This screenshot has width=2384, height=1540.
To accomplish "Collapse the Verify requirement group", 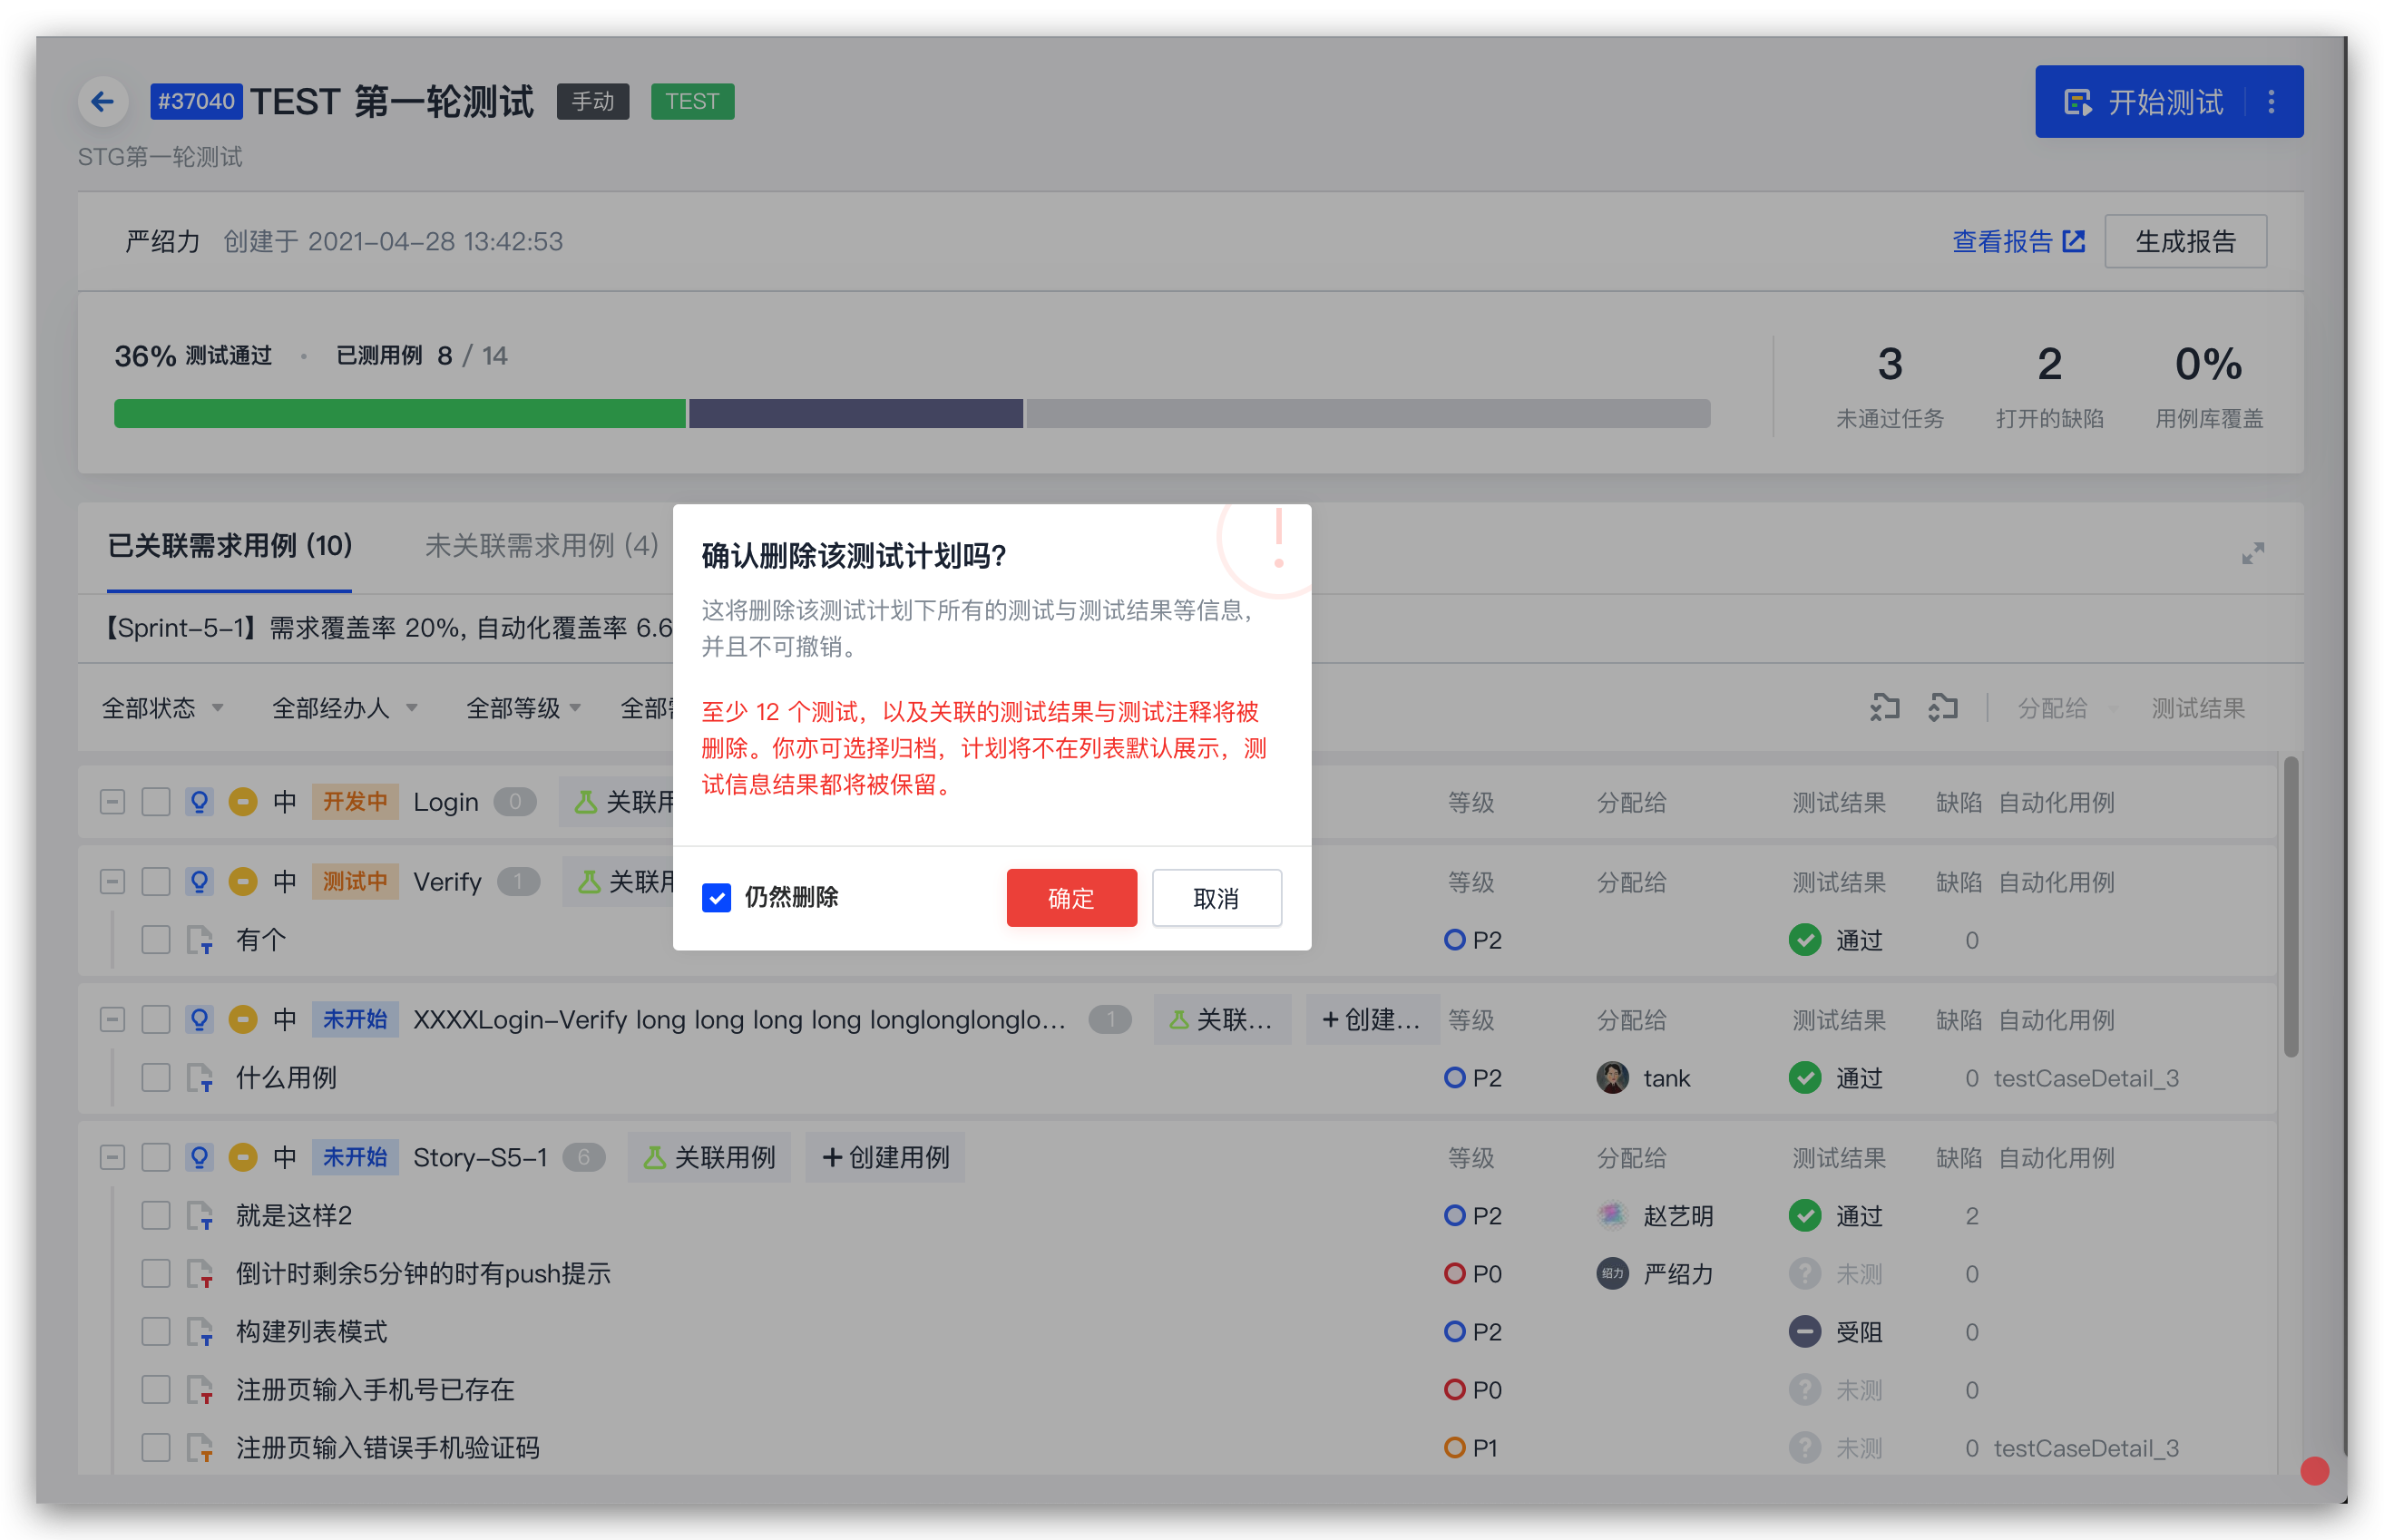I will (113, 882).
